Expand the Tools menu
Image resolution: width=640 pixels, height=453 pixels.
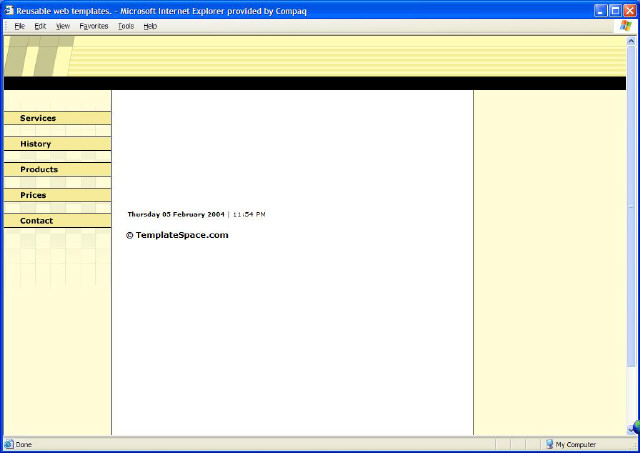point(126,26)
